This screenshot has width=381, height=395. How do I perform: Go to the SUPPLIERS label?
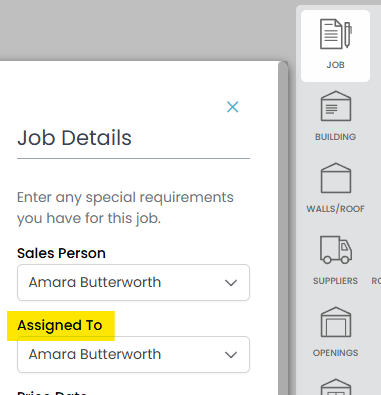pyautogui.click(x=335, y=281)
